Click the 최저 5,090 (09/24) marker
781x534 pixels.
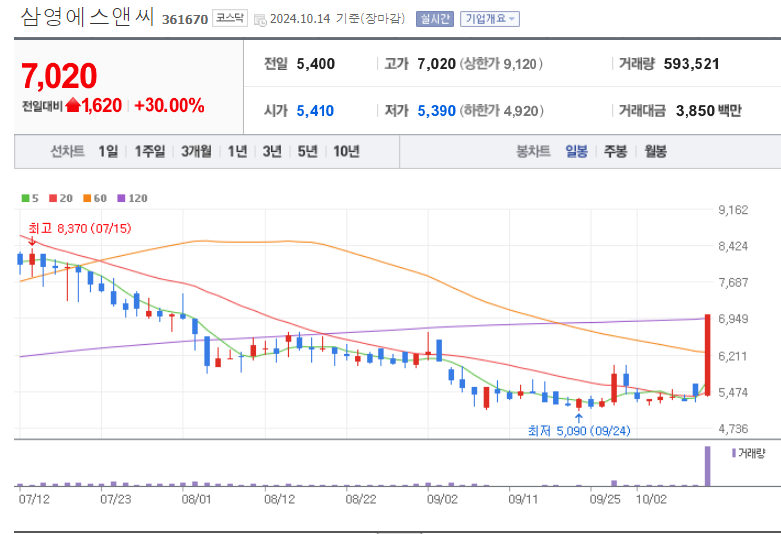579,430
